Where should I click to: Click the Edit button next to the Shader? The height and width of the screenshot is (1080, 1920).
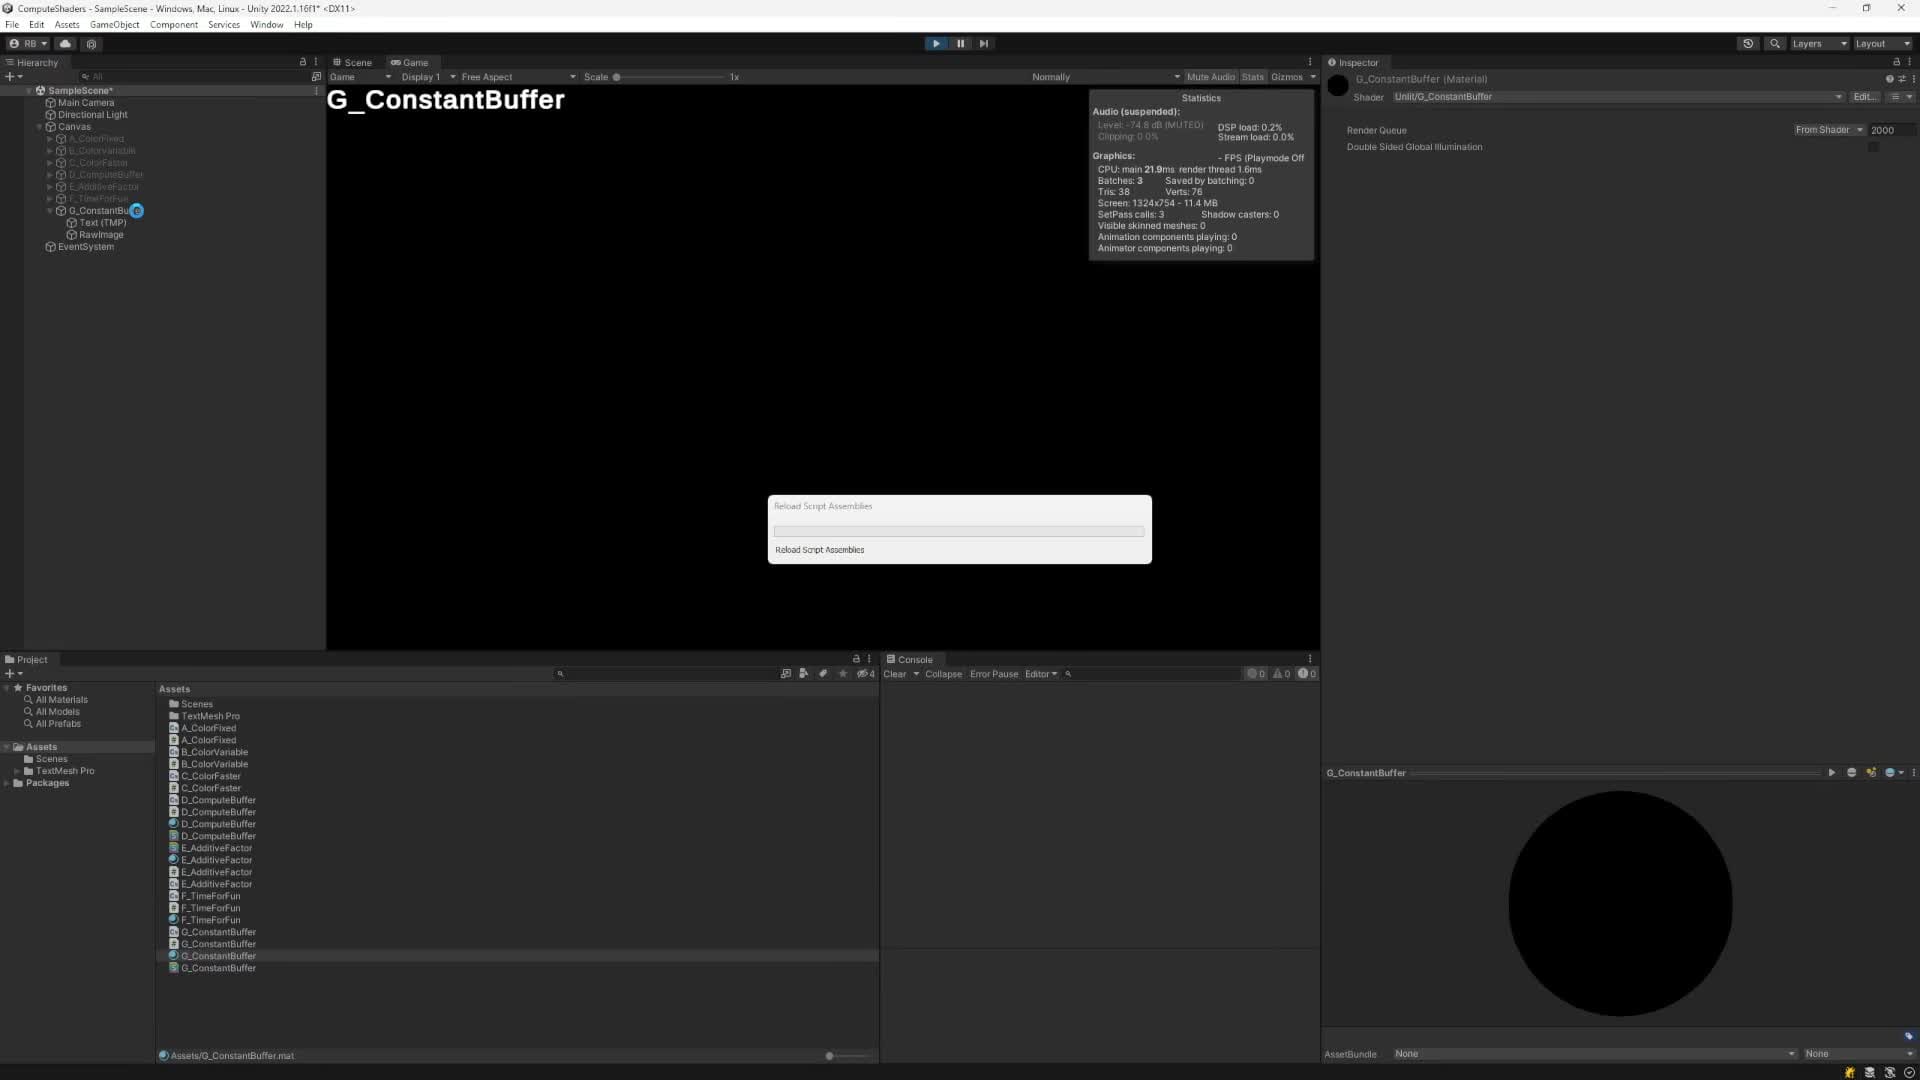pos(1863,96)
